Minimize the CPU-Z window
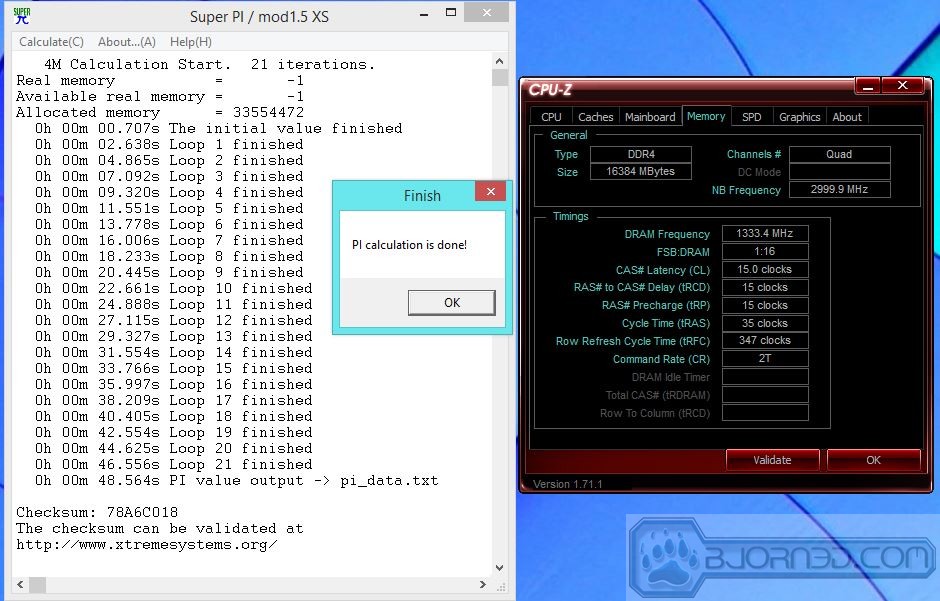Image resolution: width=940 pixels, height=601 pixels. pos(867,86)
